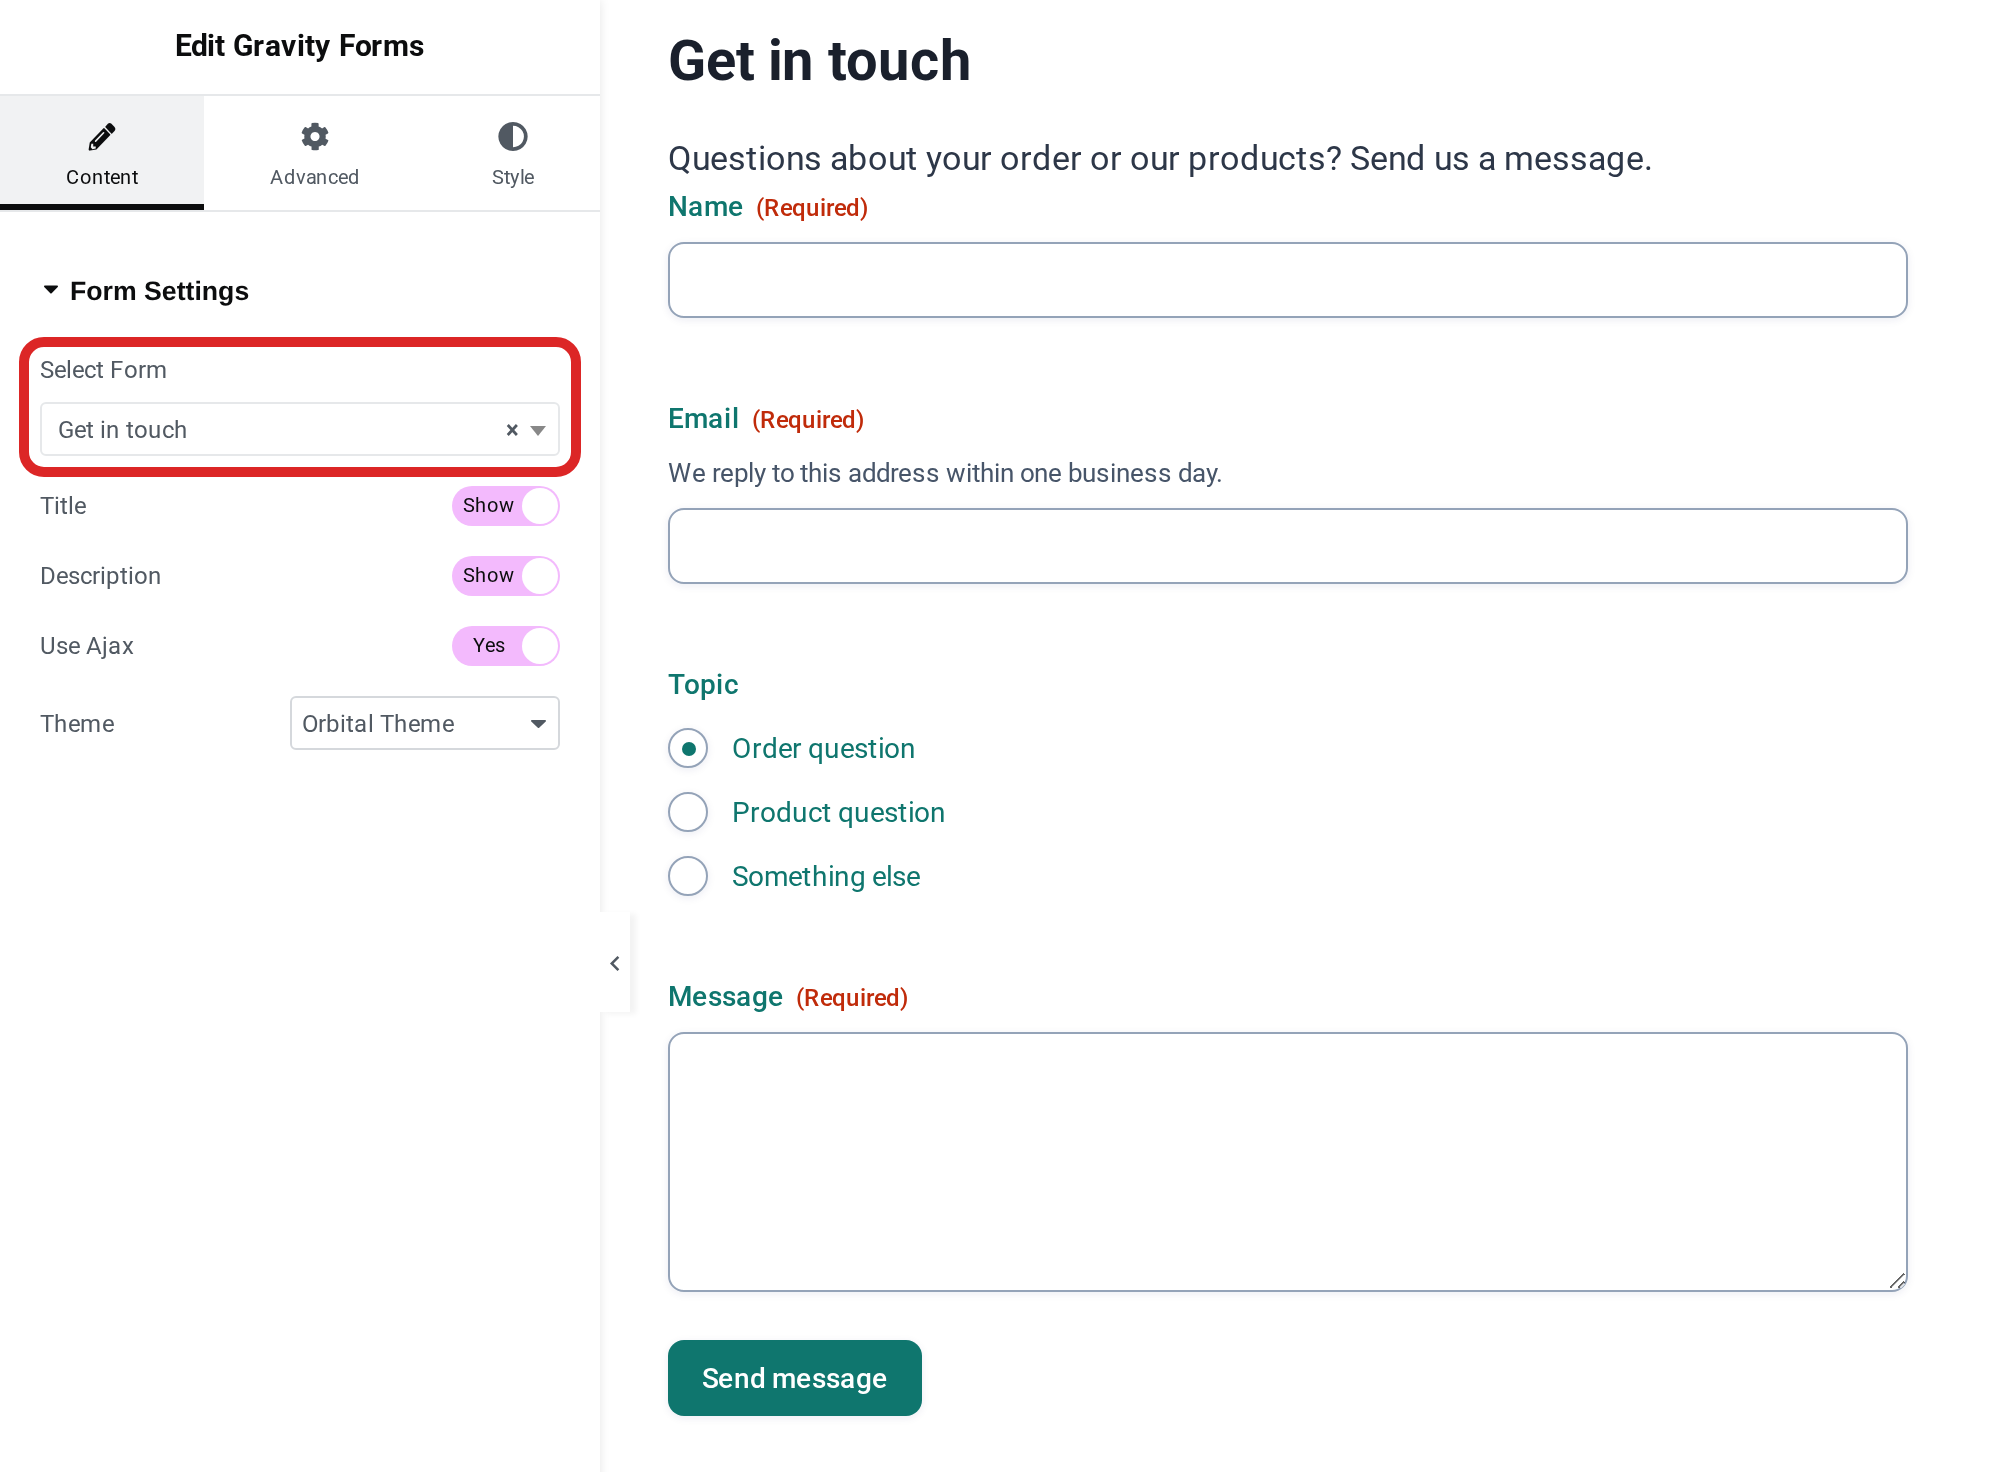Click the Name input field
The height and width of the screenshot is (1472, 2000).
click(1288, 280)
